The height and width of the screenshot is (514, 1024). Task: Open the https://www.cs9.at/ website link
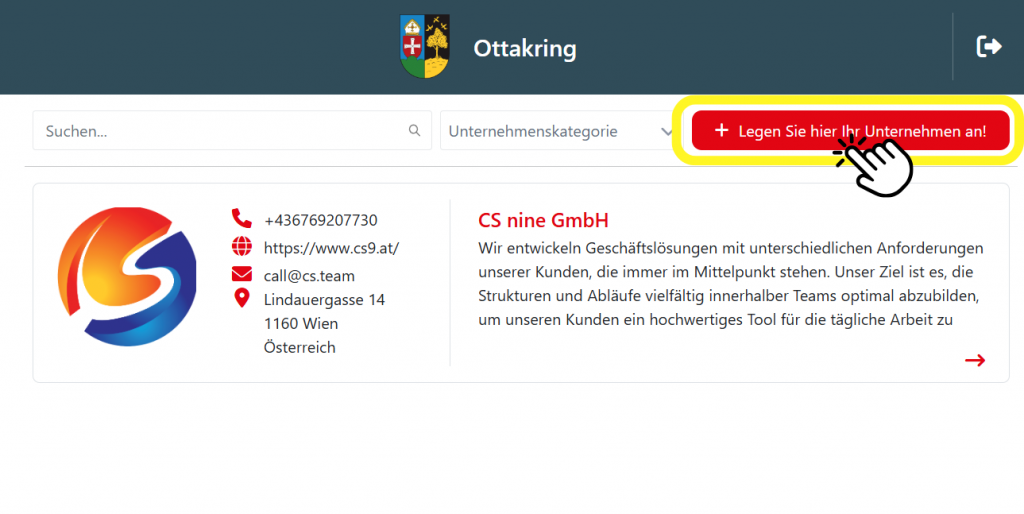331,248
